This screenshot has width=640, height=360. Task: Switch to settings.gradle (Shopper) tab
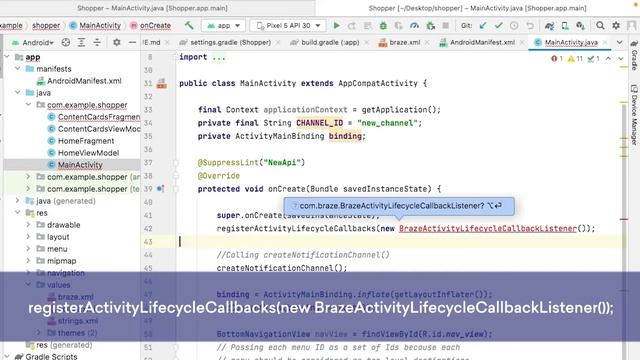pos(230,42)
